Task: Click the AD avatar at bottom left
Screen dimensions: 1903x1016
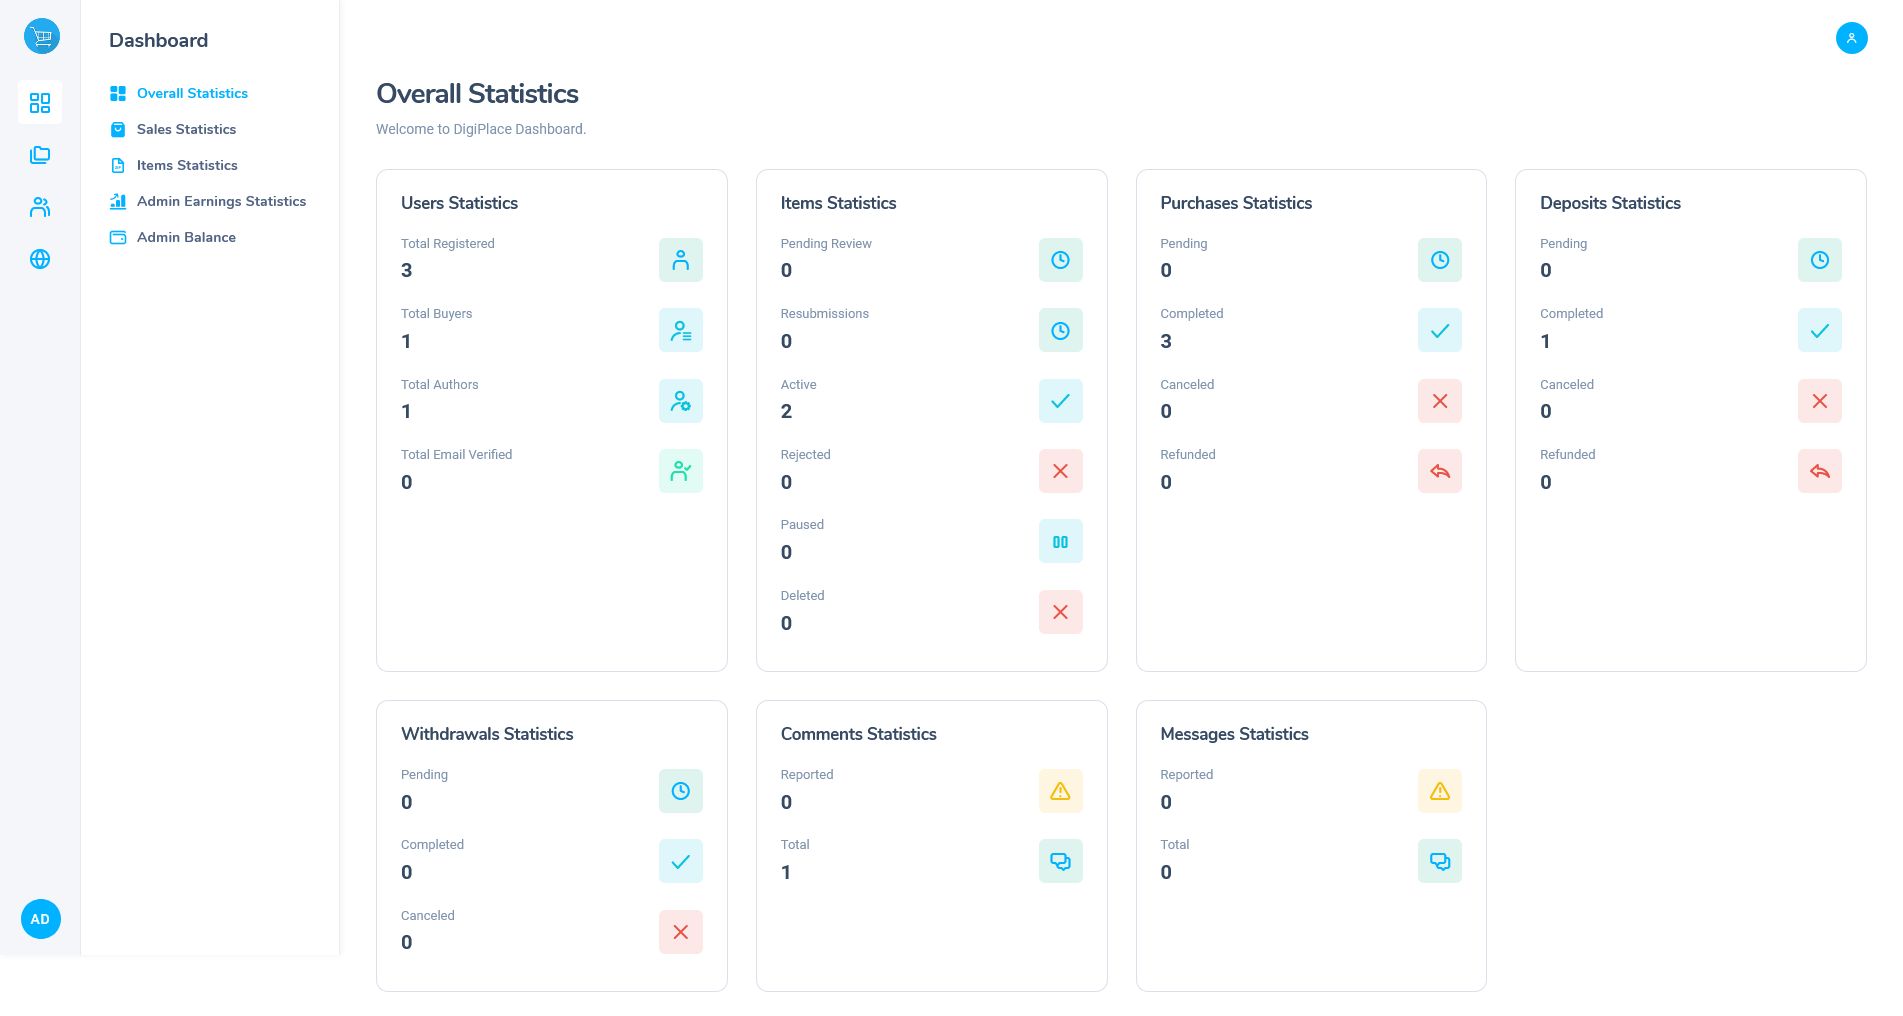Action: 40,919
